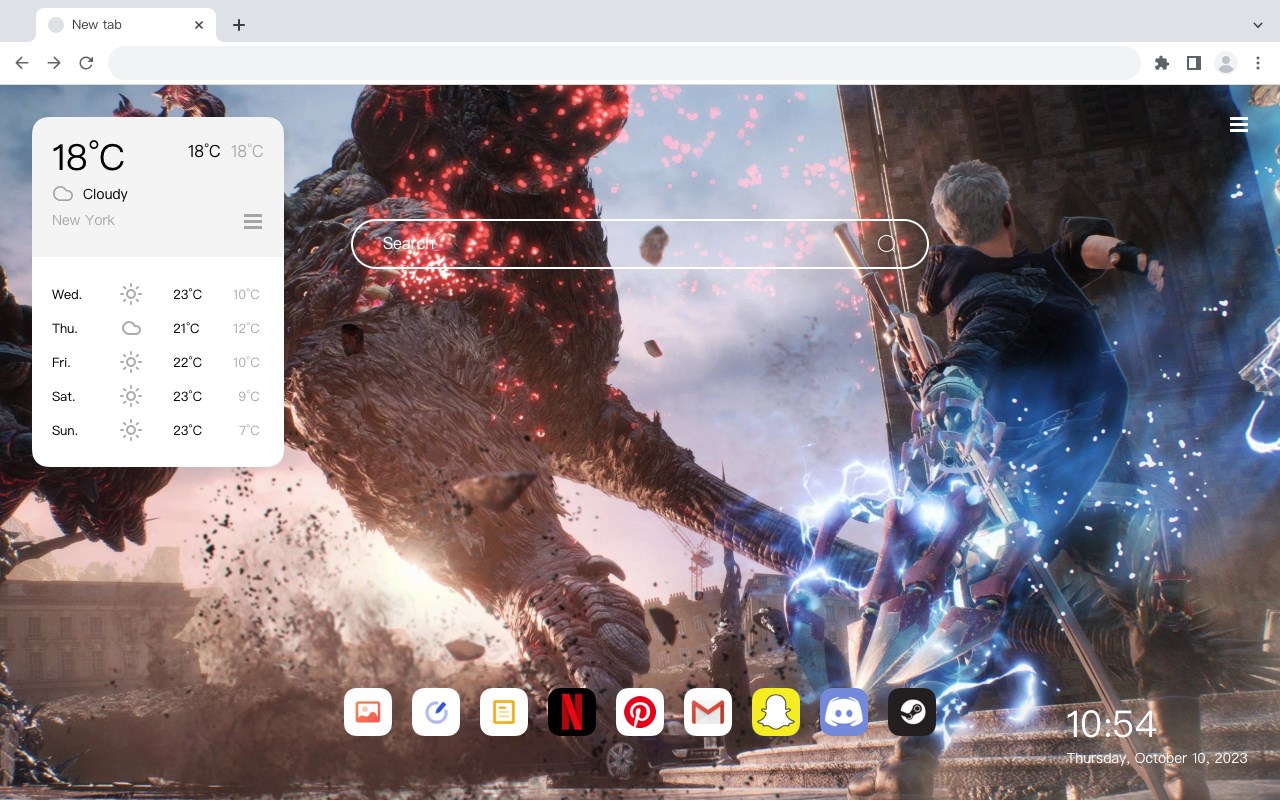Open the Chrome extensions puzzle icon
The height and width of the screenshot is (800, 1280).
click(1161, 63)
